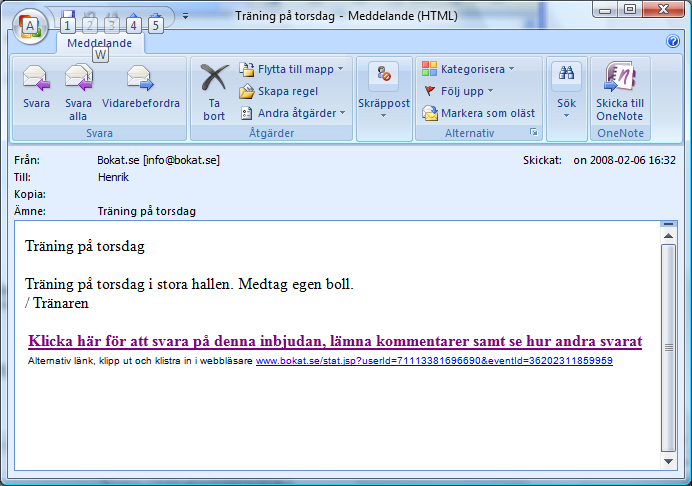Click the Svara alla reply-all icon
692x486 pixels.
79,77
